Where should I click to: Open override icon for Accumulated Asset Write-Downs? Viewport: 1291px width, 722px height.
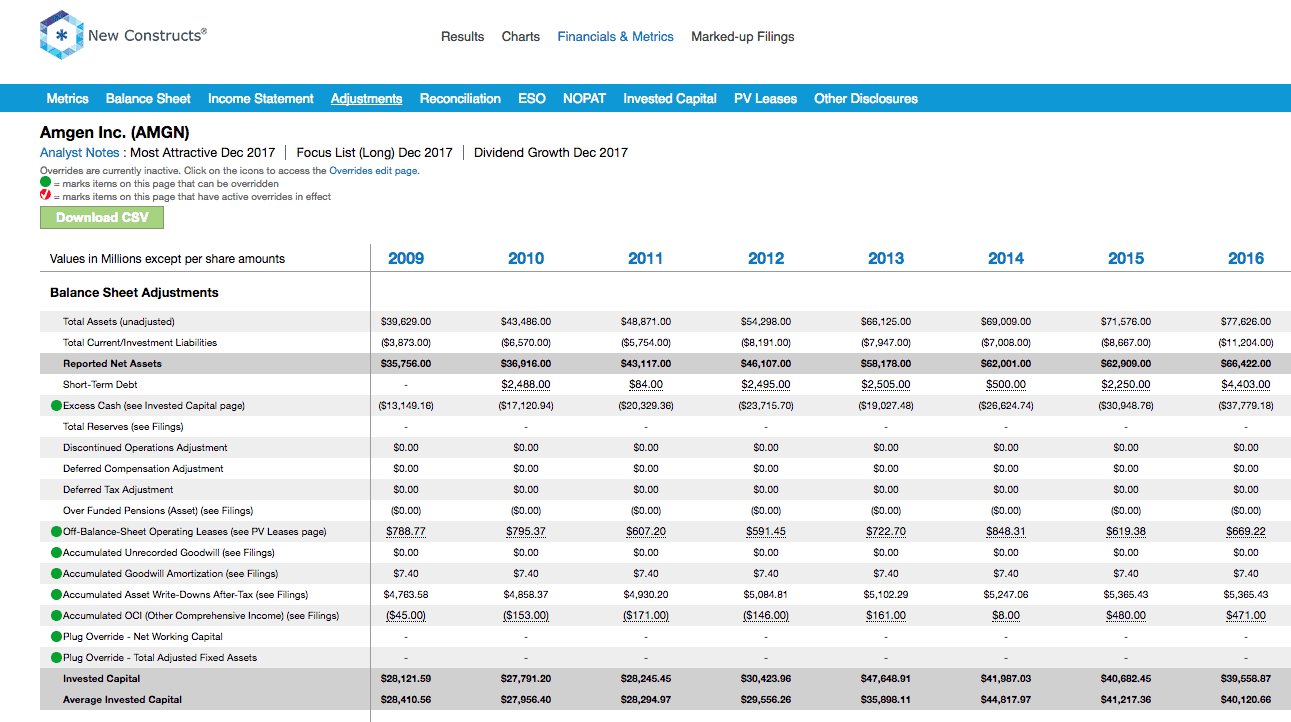coord(56,595)
